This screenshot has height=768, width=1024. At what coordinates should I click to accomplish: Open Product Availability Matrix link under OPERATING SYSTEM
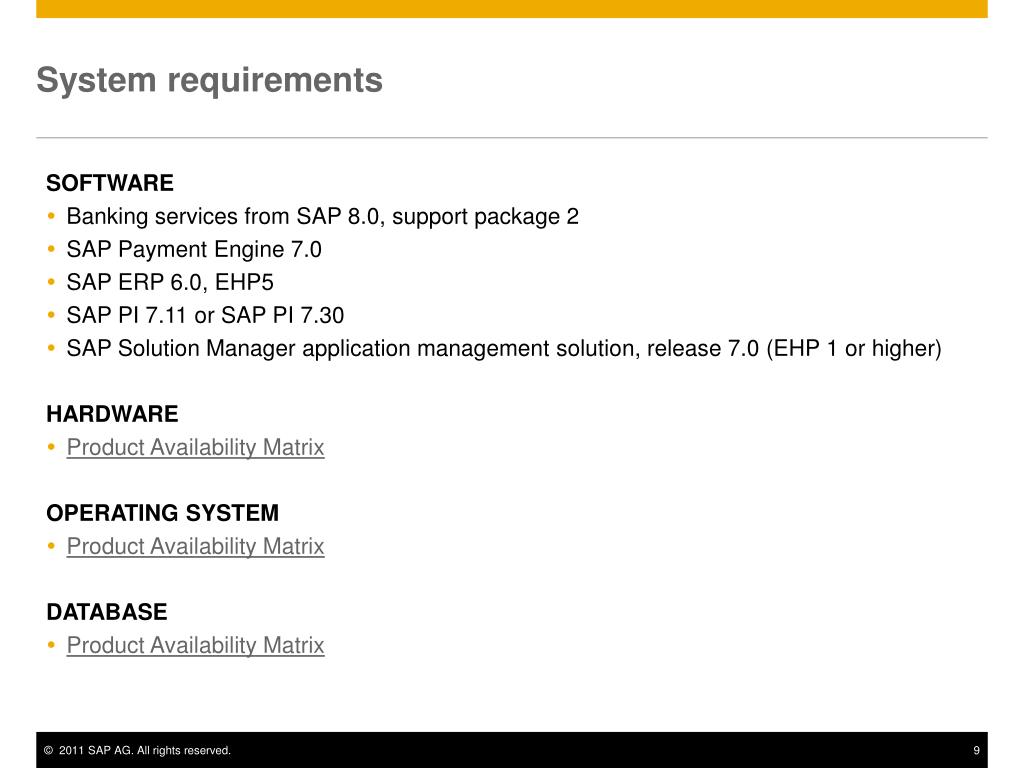click(x=195, y=547)
